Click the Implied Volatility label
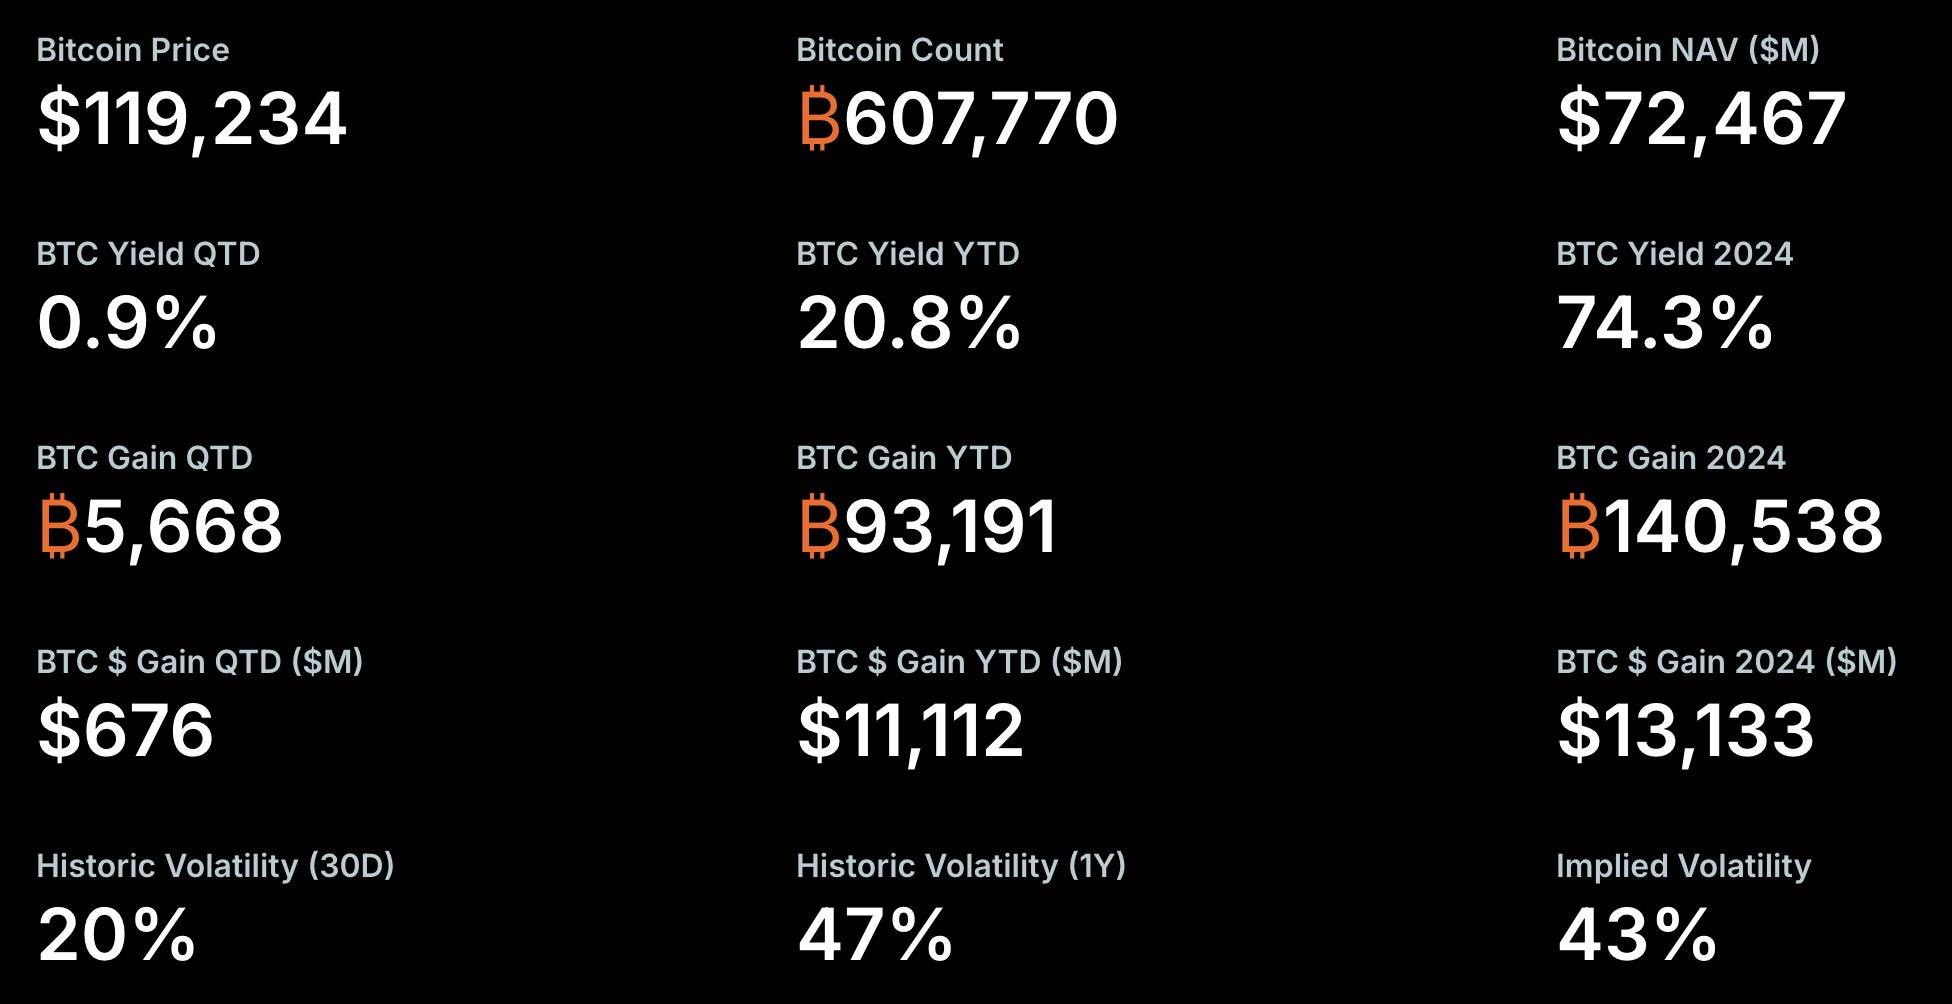1952x1004 pixels. click(x=1683, y=866)
